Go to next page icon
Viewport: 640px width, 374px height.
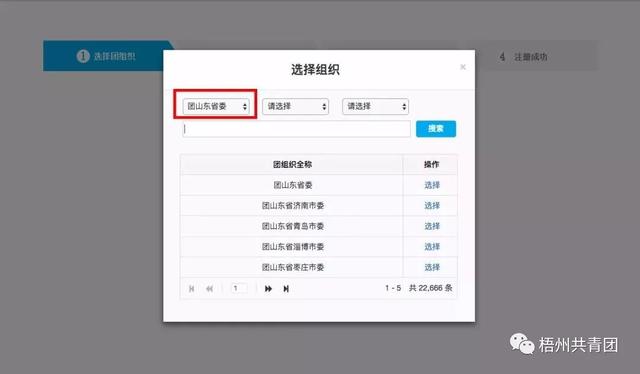[x=268, y=289]
